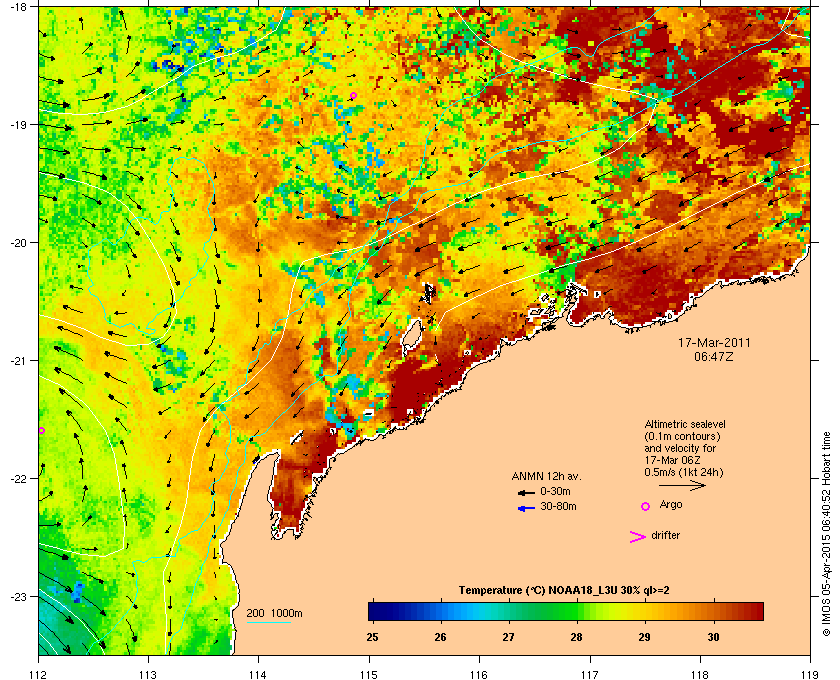Click the IMOS copyright timestamp text
840x680 pixels.
coord(826,532)
